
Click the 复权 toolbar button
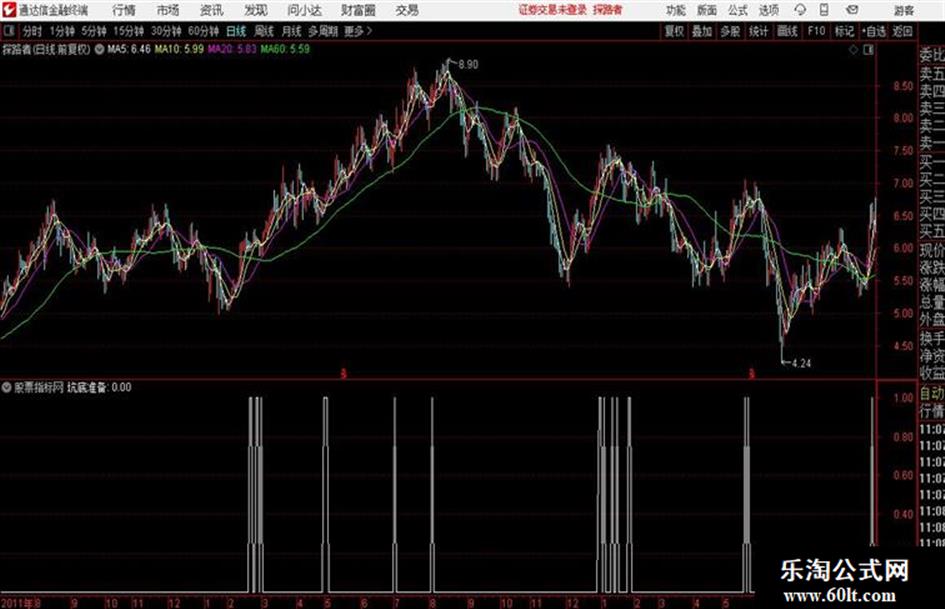tap(674, 31)
